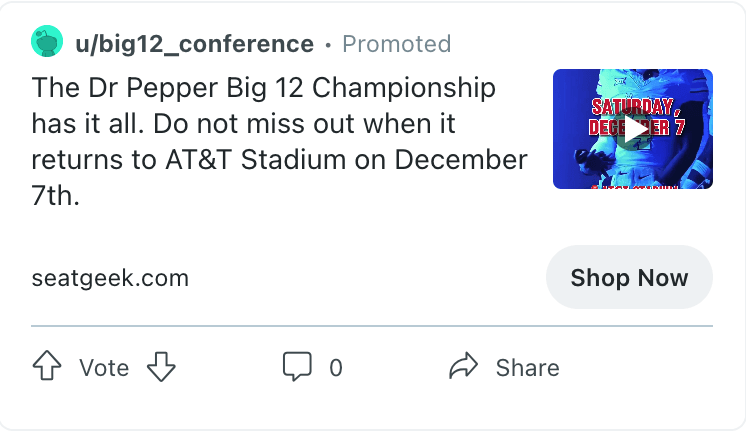
Task: Click the downvote arrow icon
Action: pyautogui.click(x=161, y=367)
